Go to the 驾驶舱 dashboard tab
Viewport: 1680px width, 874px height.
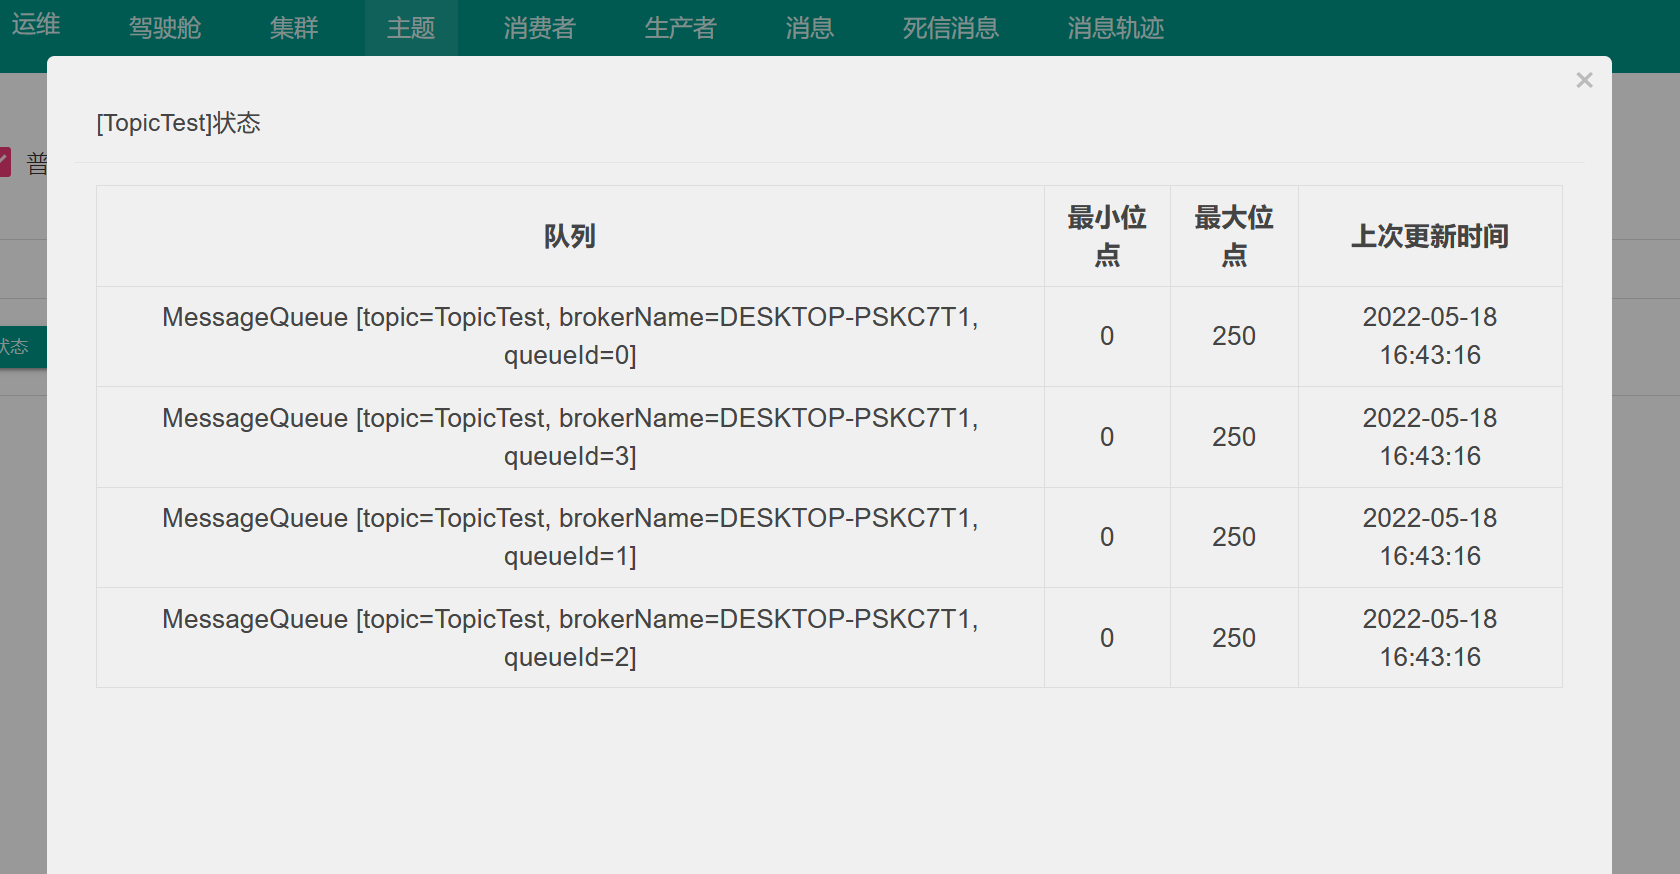(165, 28)
